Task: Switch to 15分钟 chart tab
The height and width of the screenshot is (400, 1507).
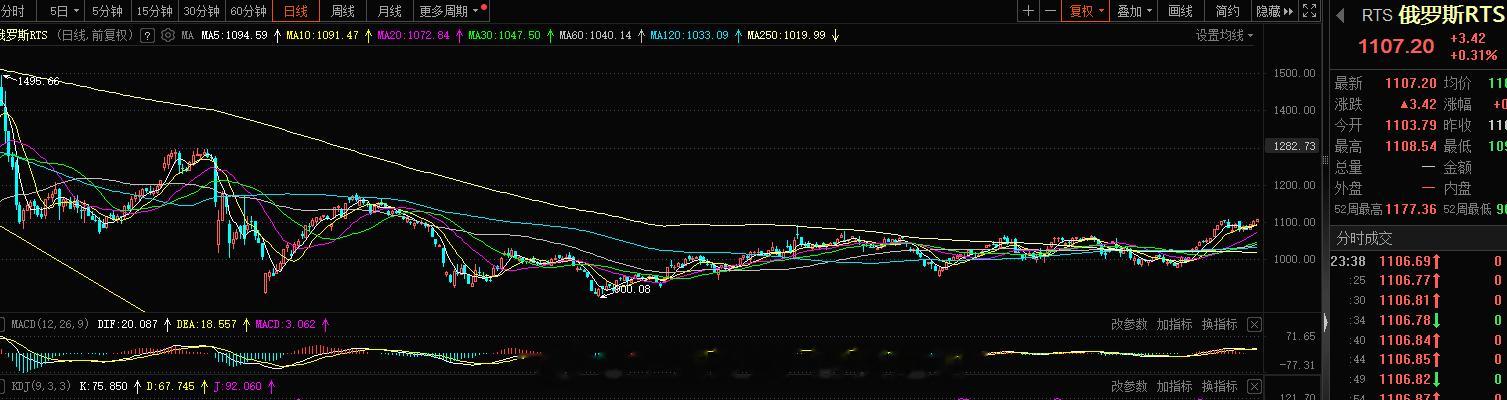Action: [x=154, y=11]
